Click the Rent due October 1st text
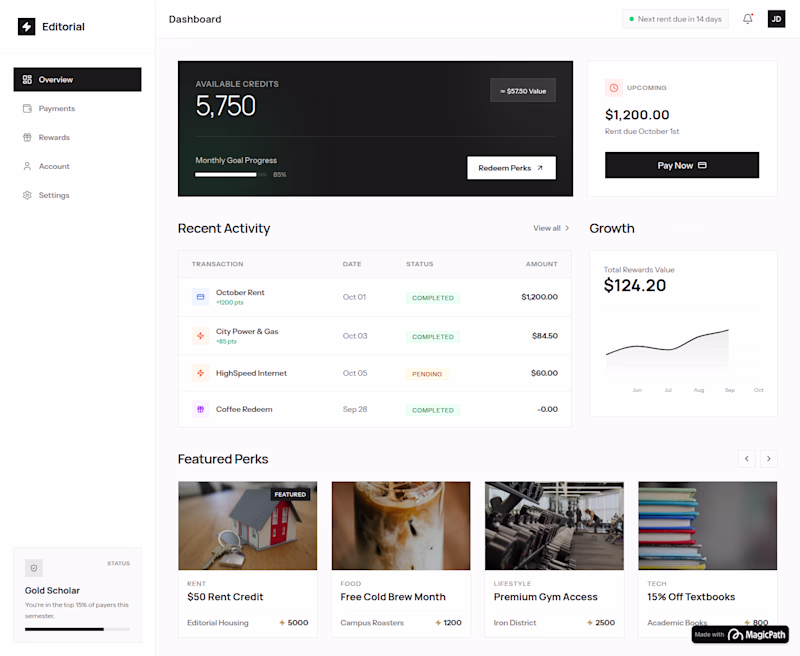 (642, 131)
